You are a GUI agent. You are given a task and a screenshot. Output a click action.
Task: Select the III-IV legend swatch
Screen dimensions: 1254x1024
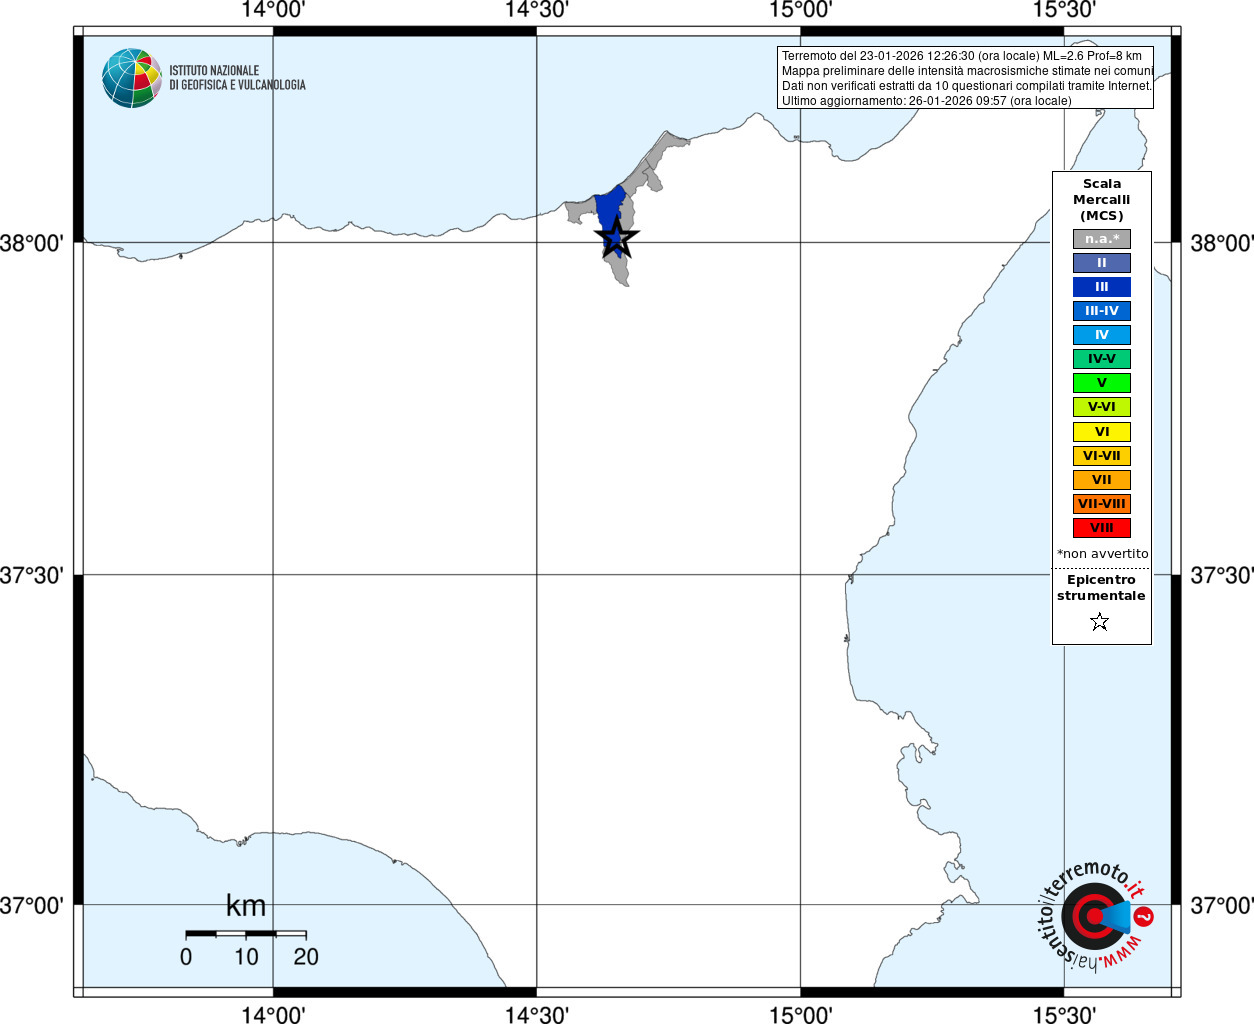tap(1102, 311)
